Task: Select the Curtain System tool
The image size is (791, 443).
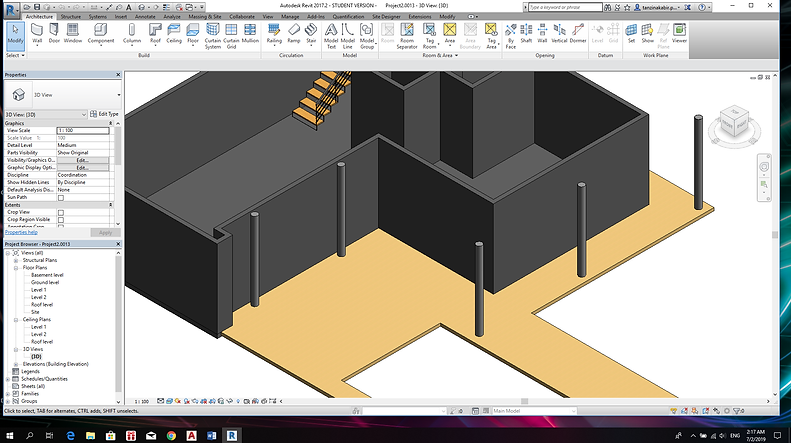Action: pyautogui.click(x=212, y=36)
